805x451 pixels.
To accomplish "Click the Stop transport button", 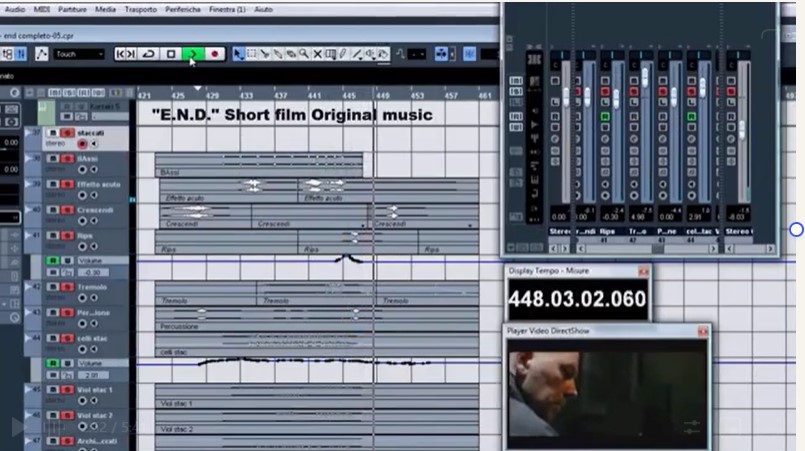I will coord(171,54).
